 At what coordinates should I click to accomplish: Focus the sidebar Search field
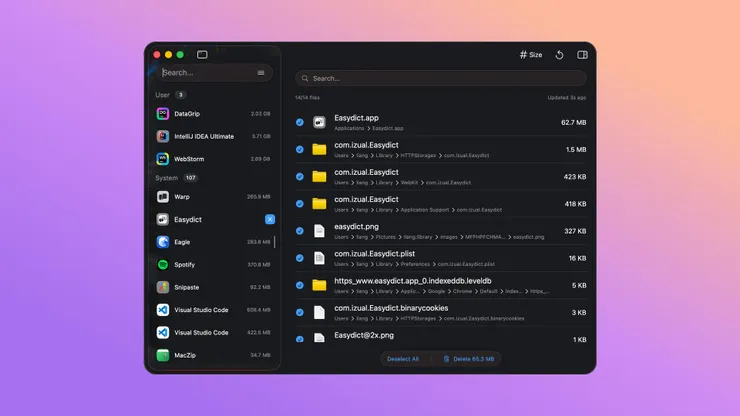coord(215,73)
